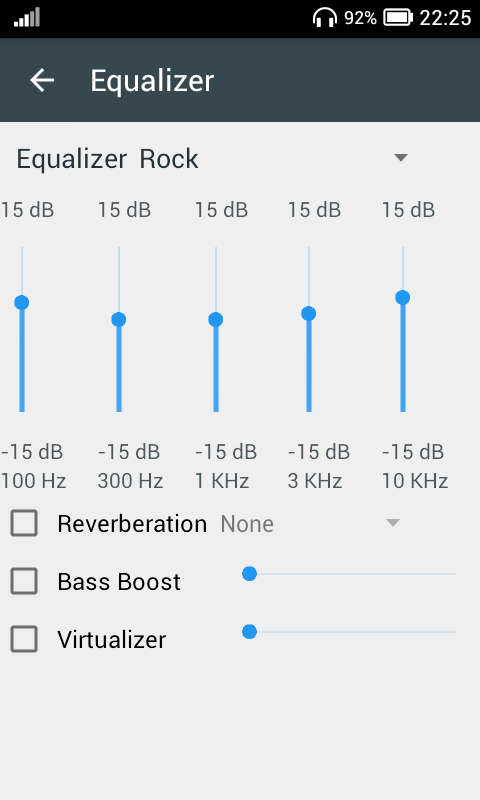Tap the clock time in status bar
Image resolution: width=480 pixels, height=800 pixels.
(445, 18)
